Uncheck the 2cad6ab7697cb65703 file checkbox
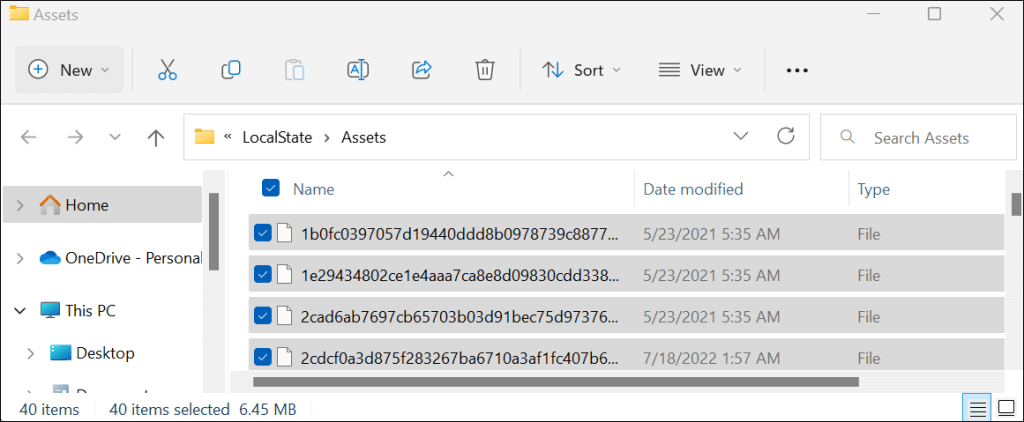The height and width of the screenshot is (422, 1024). (x=263, y=315)
